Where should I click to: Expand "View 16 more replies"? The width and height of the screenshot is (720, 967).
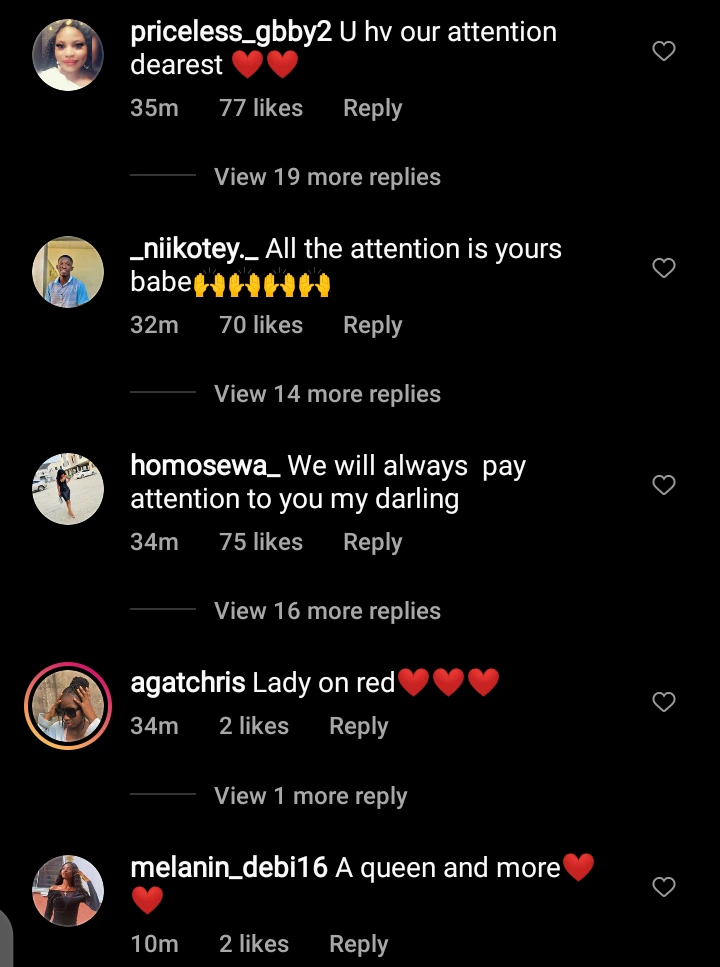click(x=328, y=611)
